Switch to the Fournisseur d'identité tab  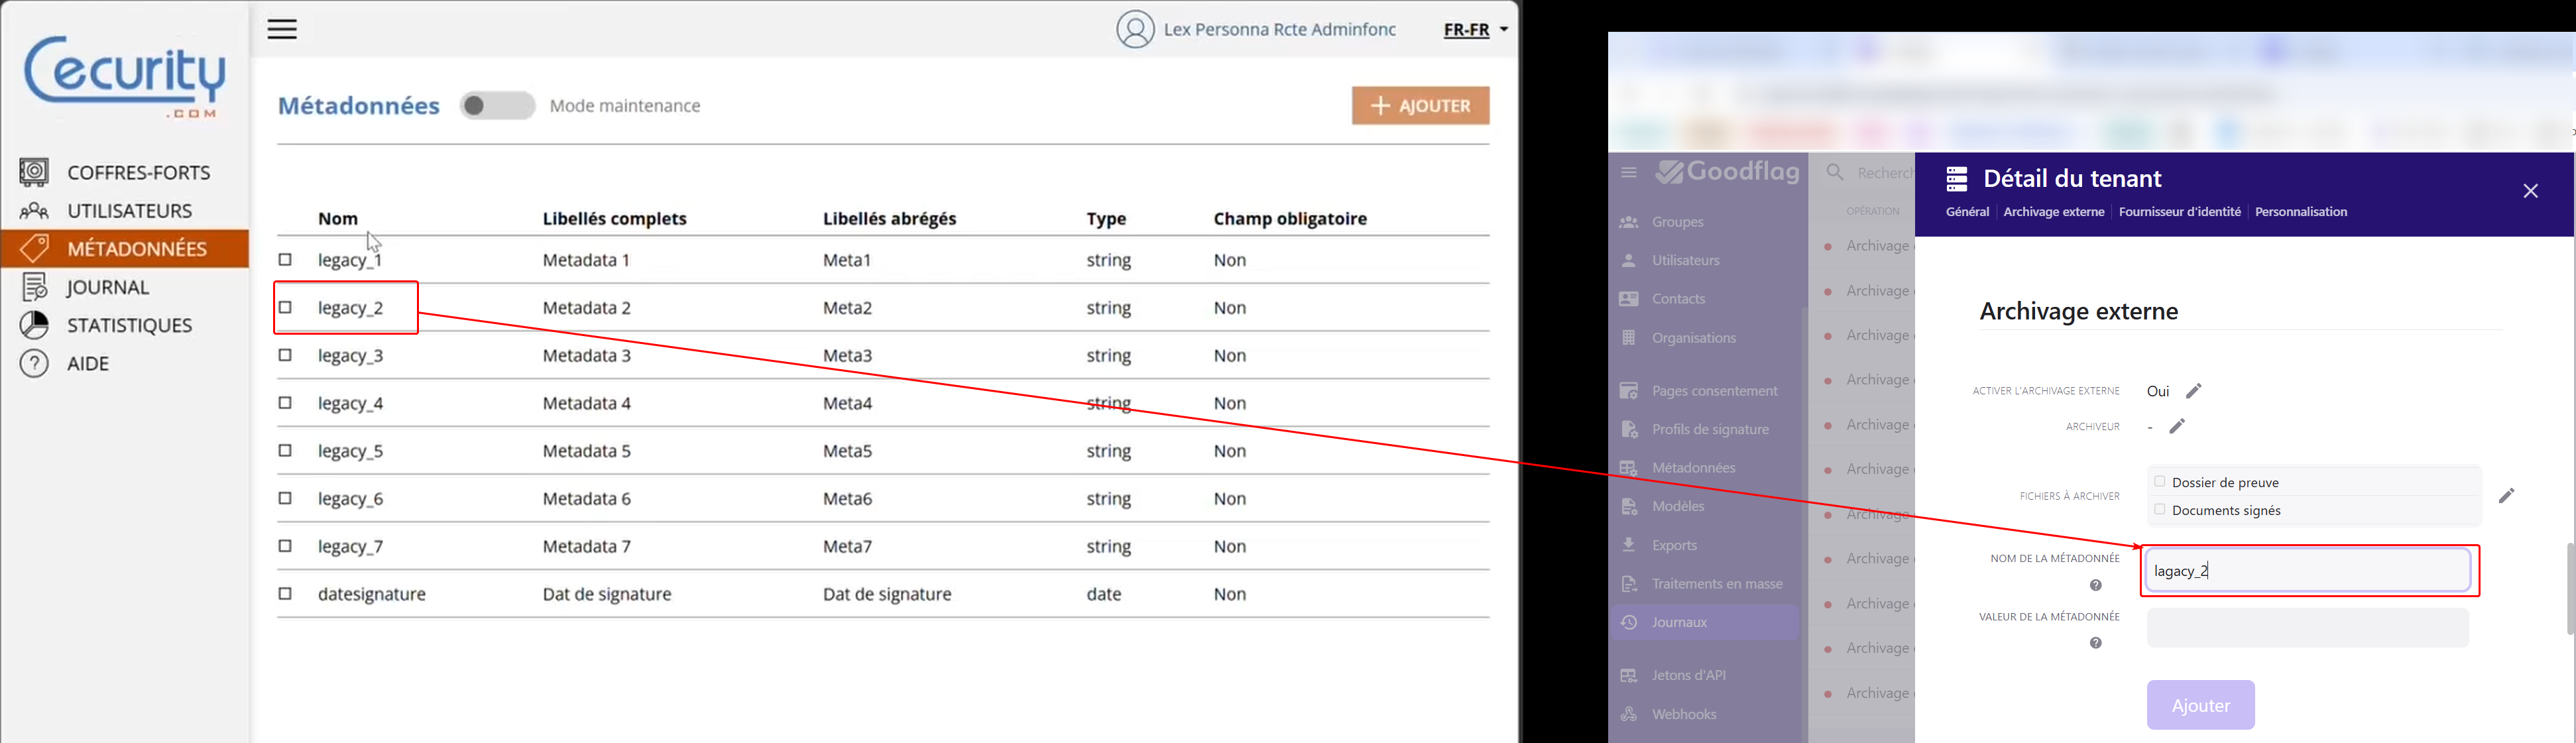2180,212
